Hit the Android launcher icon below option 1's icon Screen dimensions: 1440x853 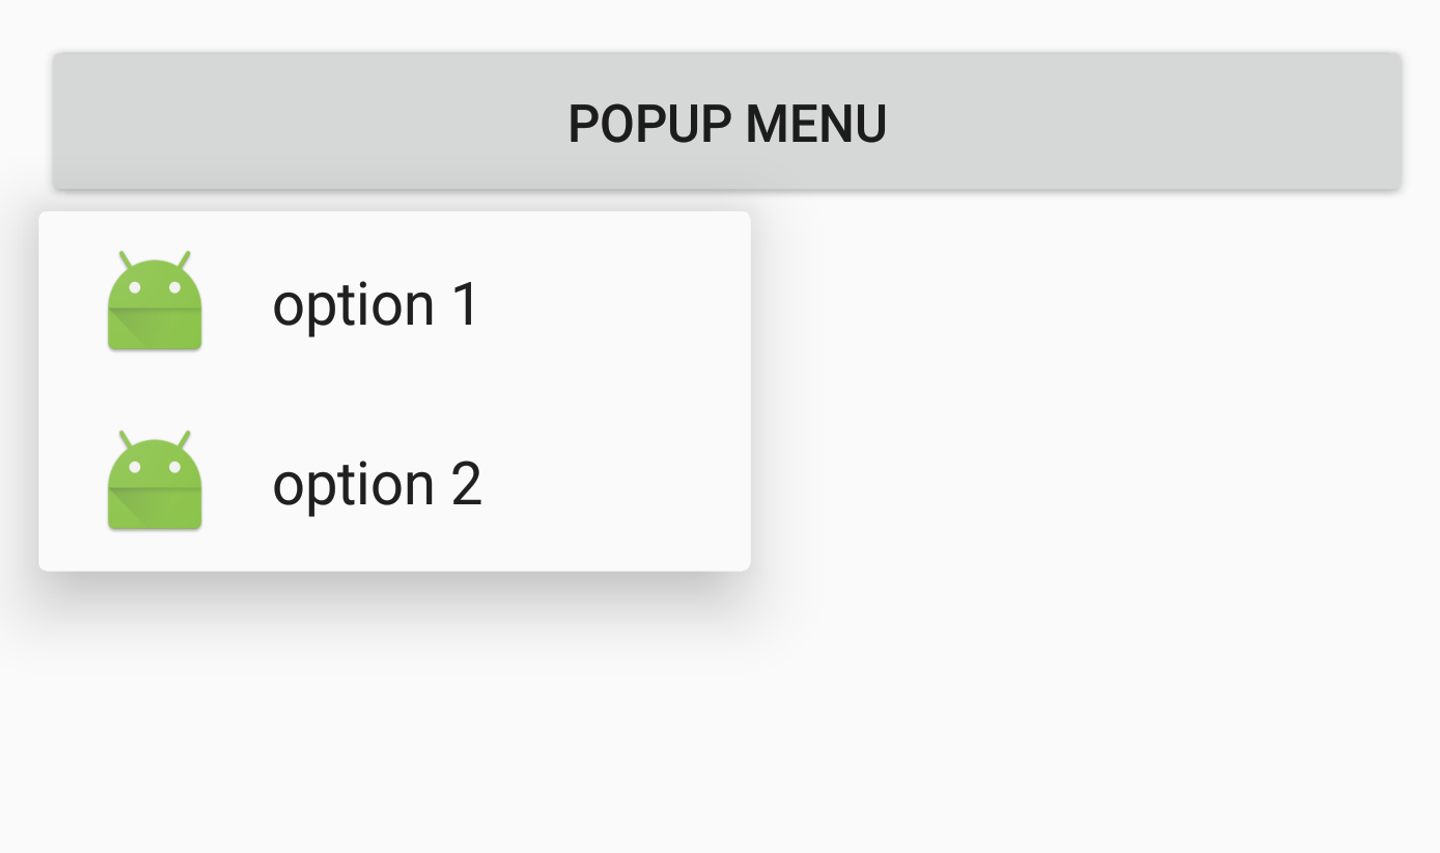pos(155,481)
